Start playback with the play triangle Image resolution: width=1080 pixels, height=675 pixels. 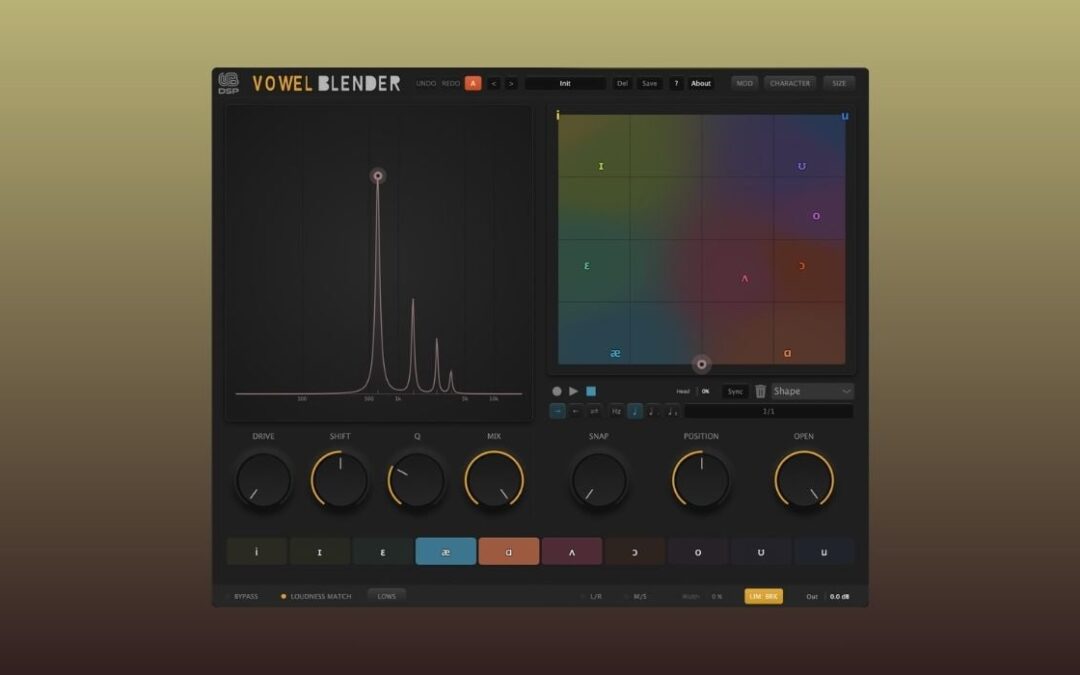click(x=574, y=391)
